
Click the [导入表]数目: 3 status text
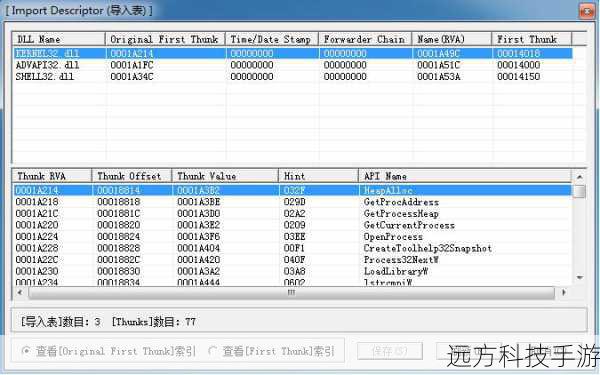tap(60, 321)
